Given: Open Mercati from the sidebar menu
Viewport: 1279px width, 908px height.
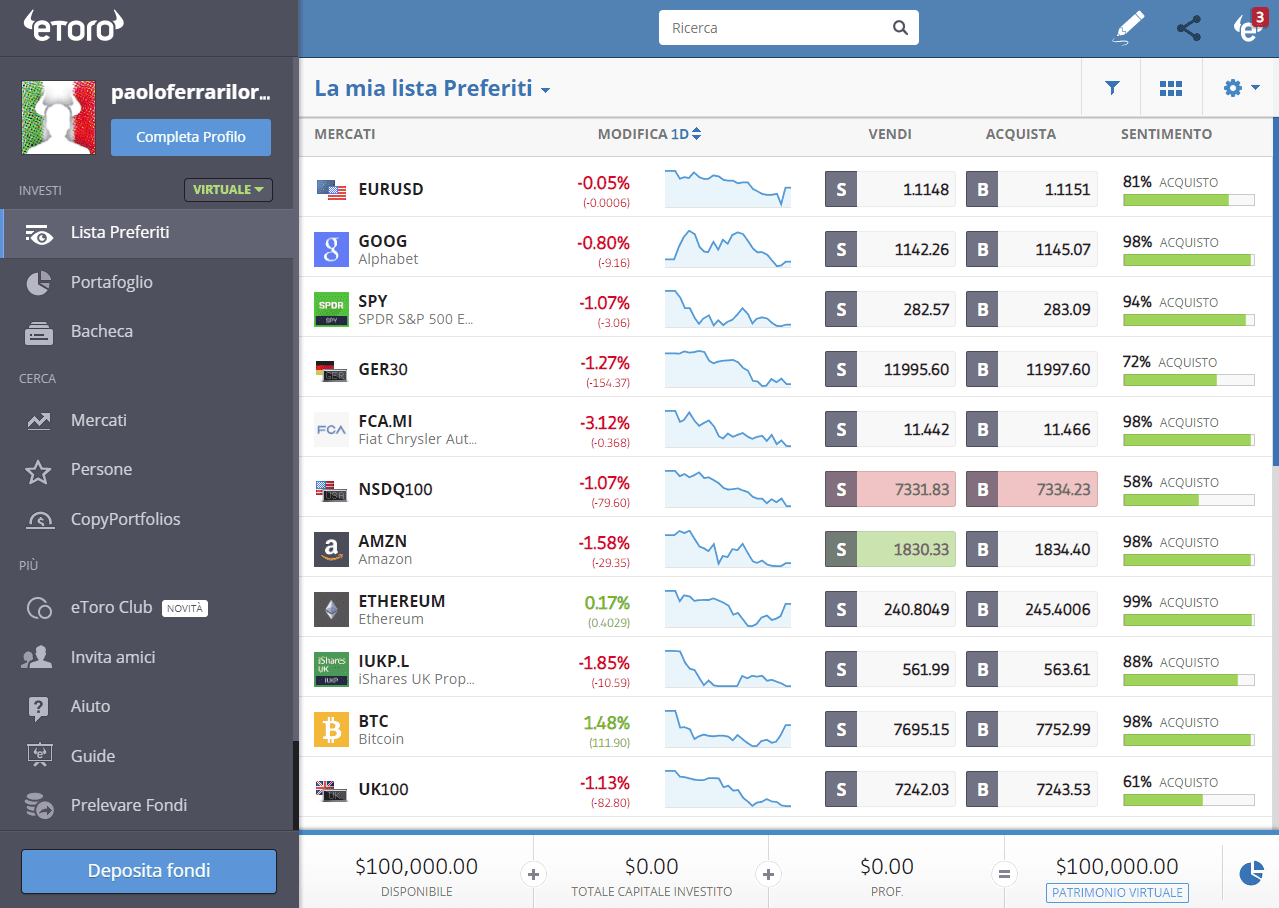Looking at the screenshot, I should pyautogui.click(x=98, y=420).
